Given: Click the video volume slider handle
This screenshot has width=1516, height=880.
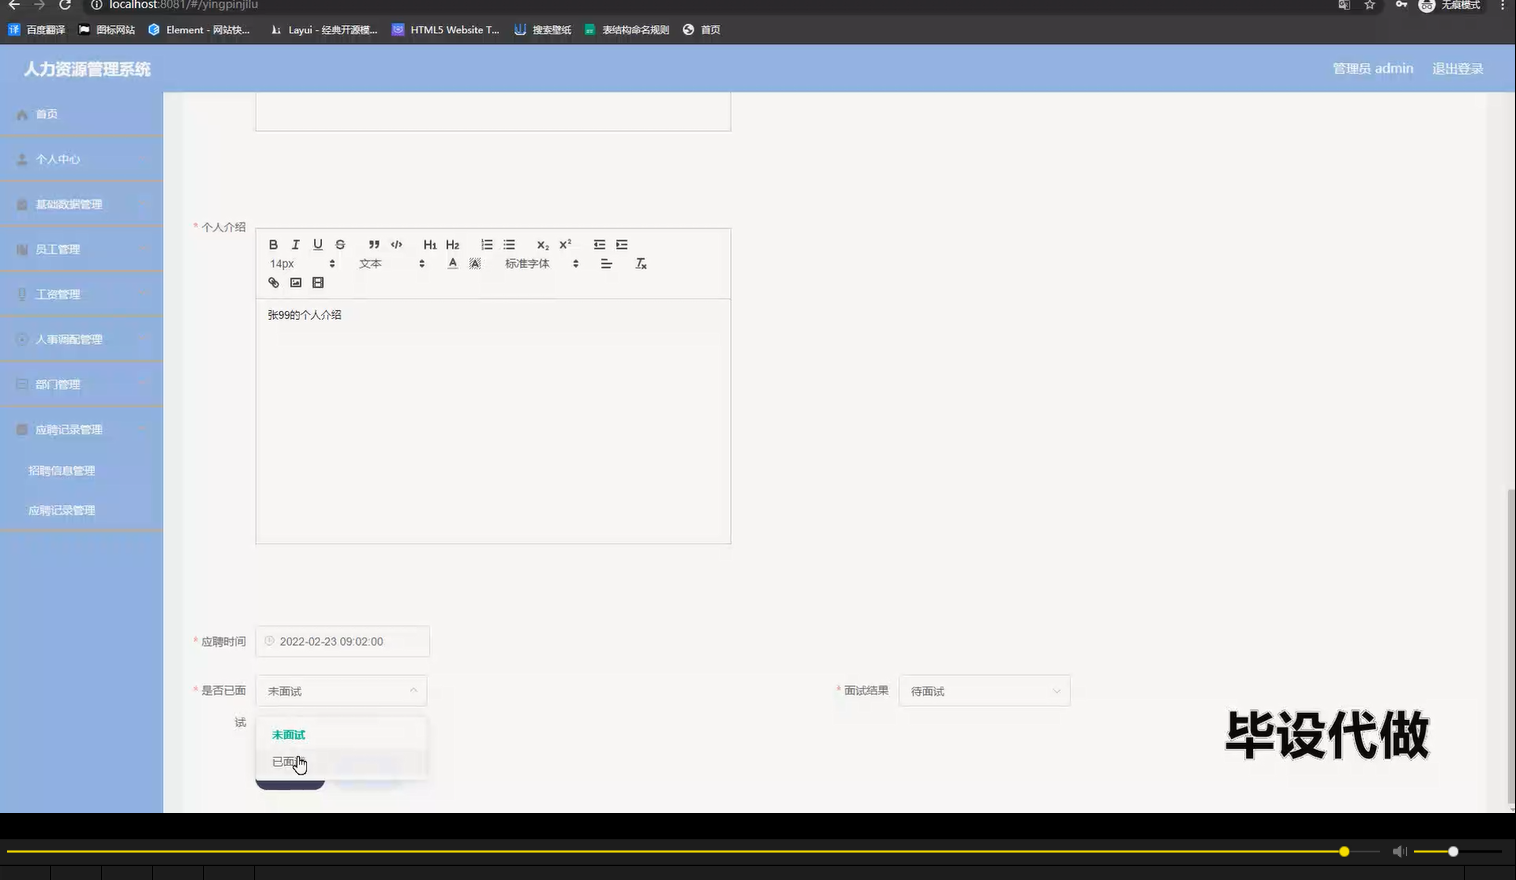Looking at the screenshot, I should click(1453, 851).
